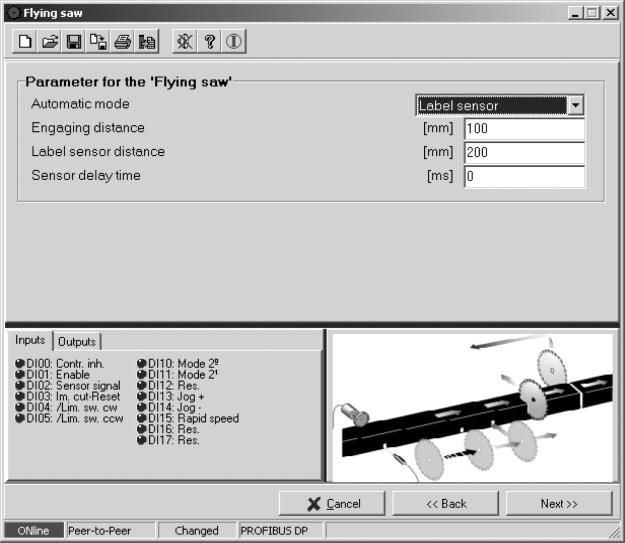The width and height of the screenshot is (625, 543).
Task: Click DI05: /Lim. sw. ccw entry
Action: 69,418
